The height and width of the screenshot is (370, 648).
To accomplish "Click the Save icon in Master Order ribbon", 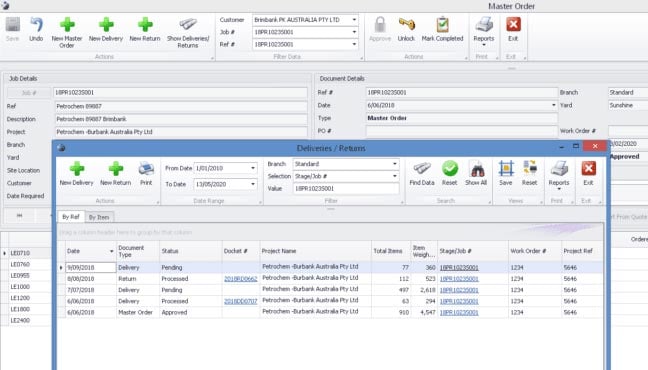I will 12,25.
